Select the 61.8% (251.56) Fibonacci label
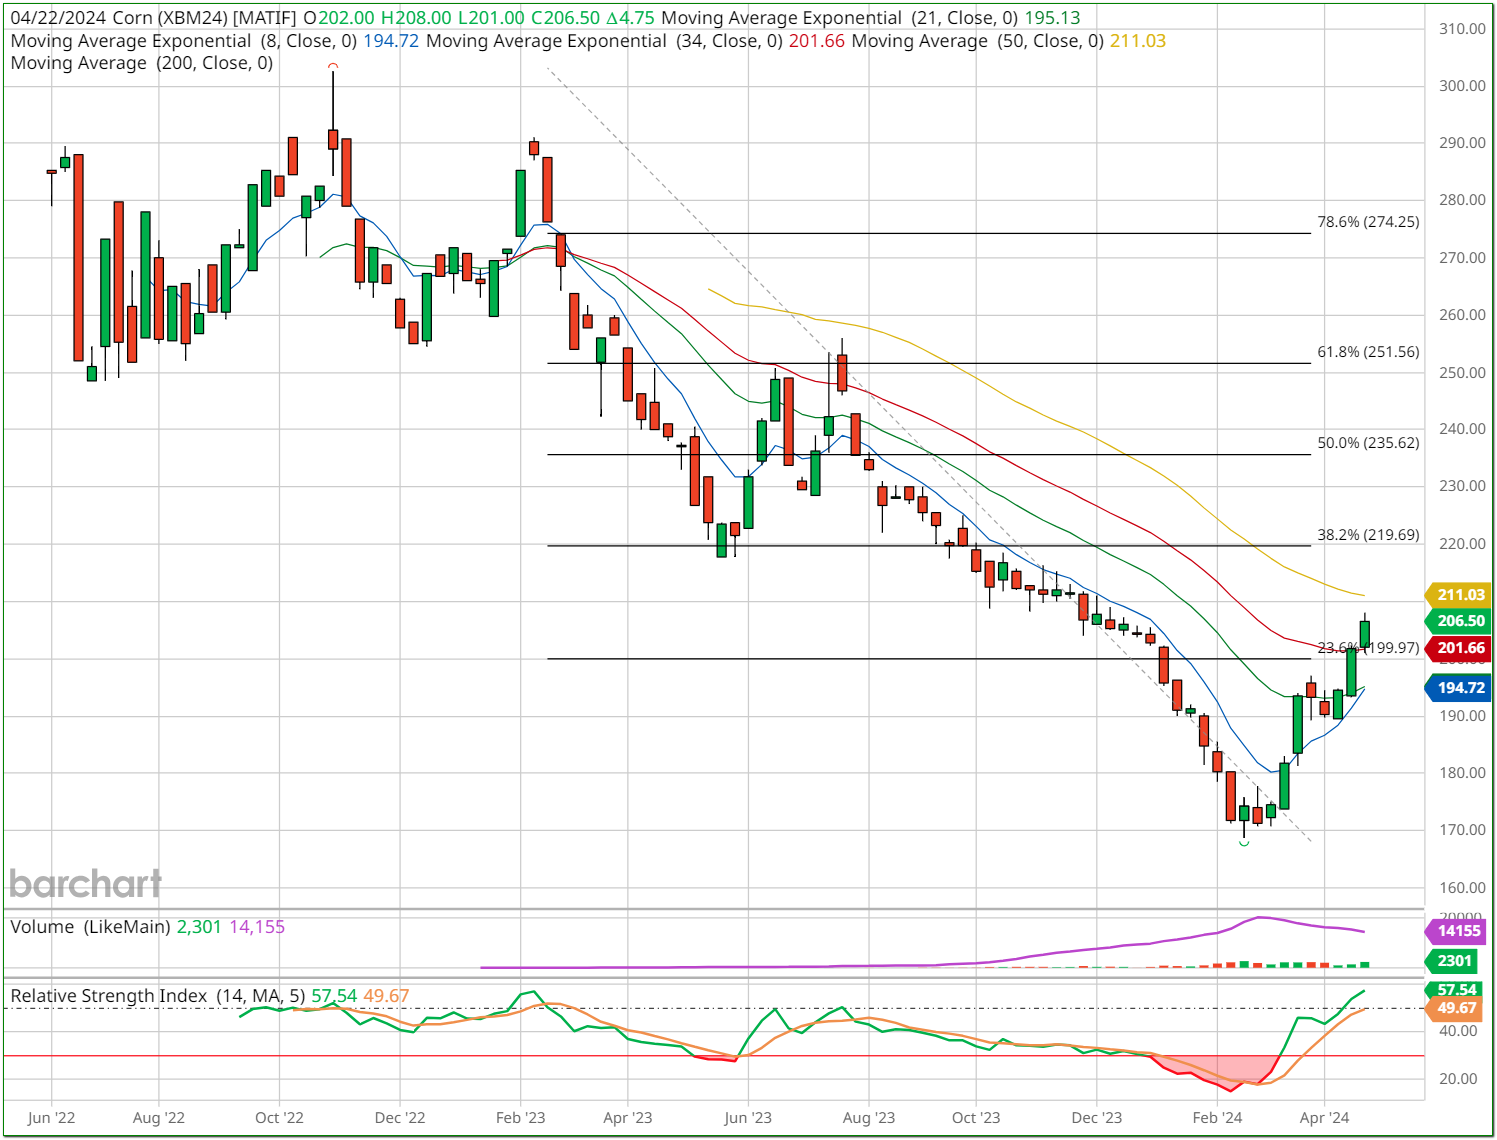The height and width of the screenshot is (1140, 1497). [1367, 352]
